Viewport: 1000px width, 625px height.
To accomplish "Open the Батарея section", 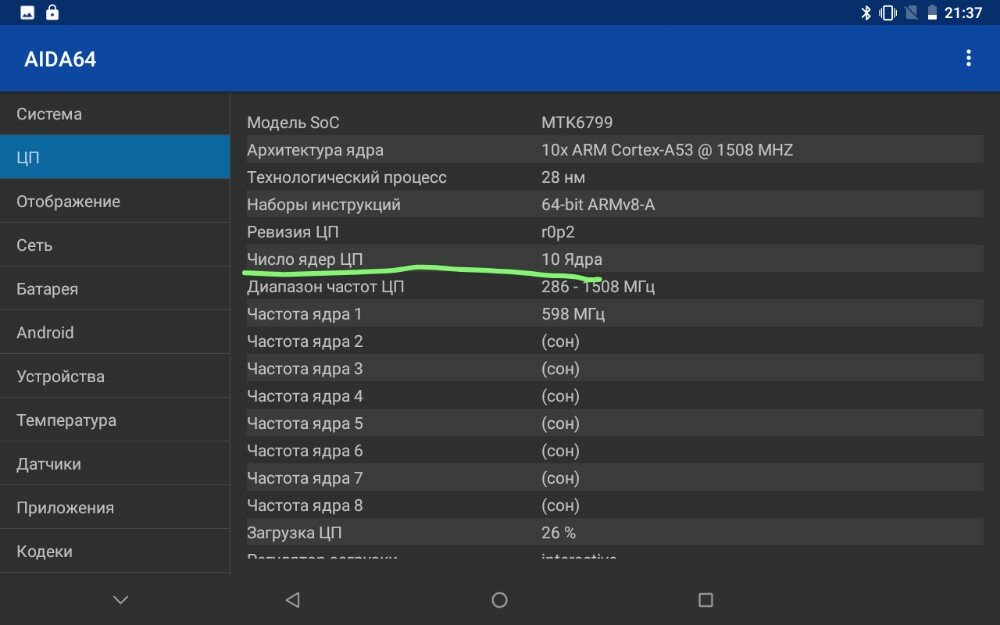I will [115, 288].
